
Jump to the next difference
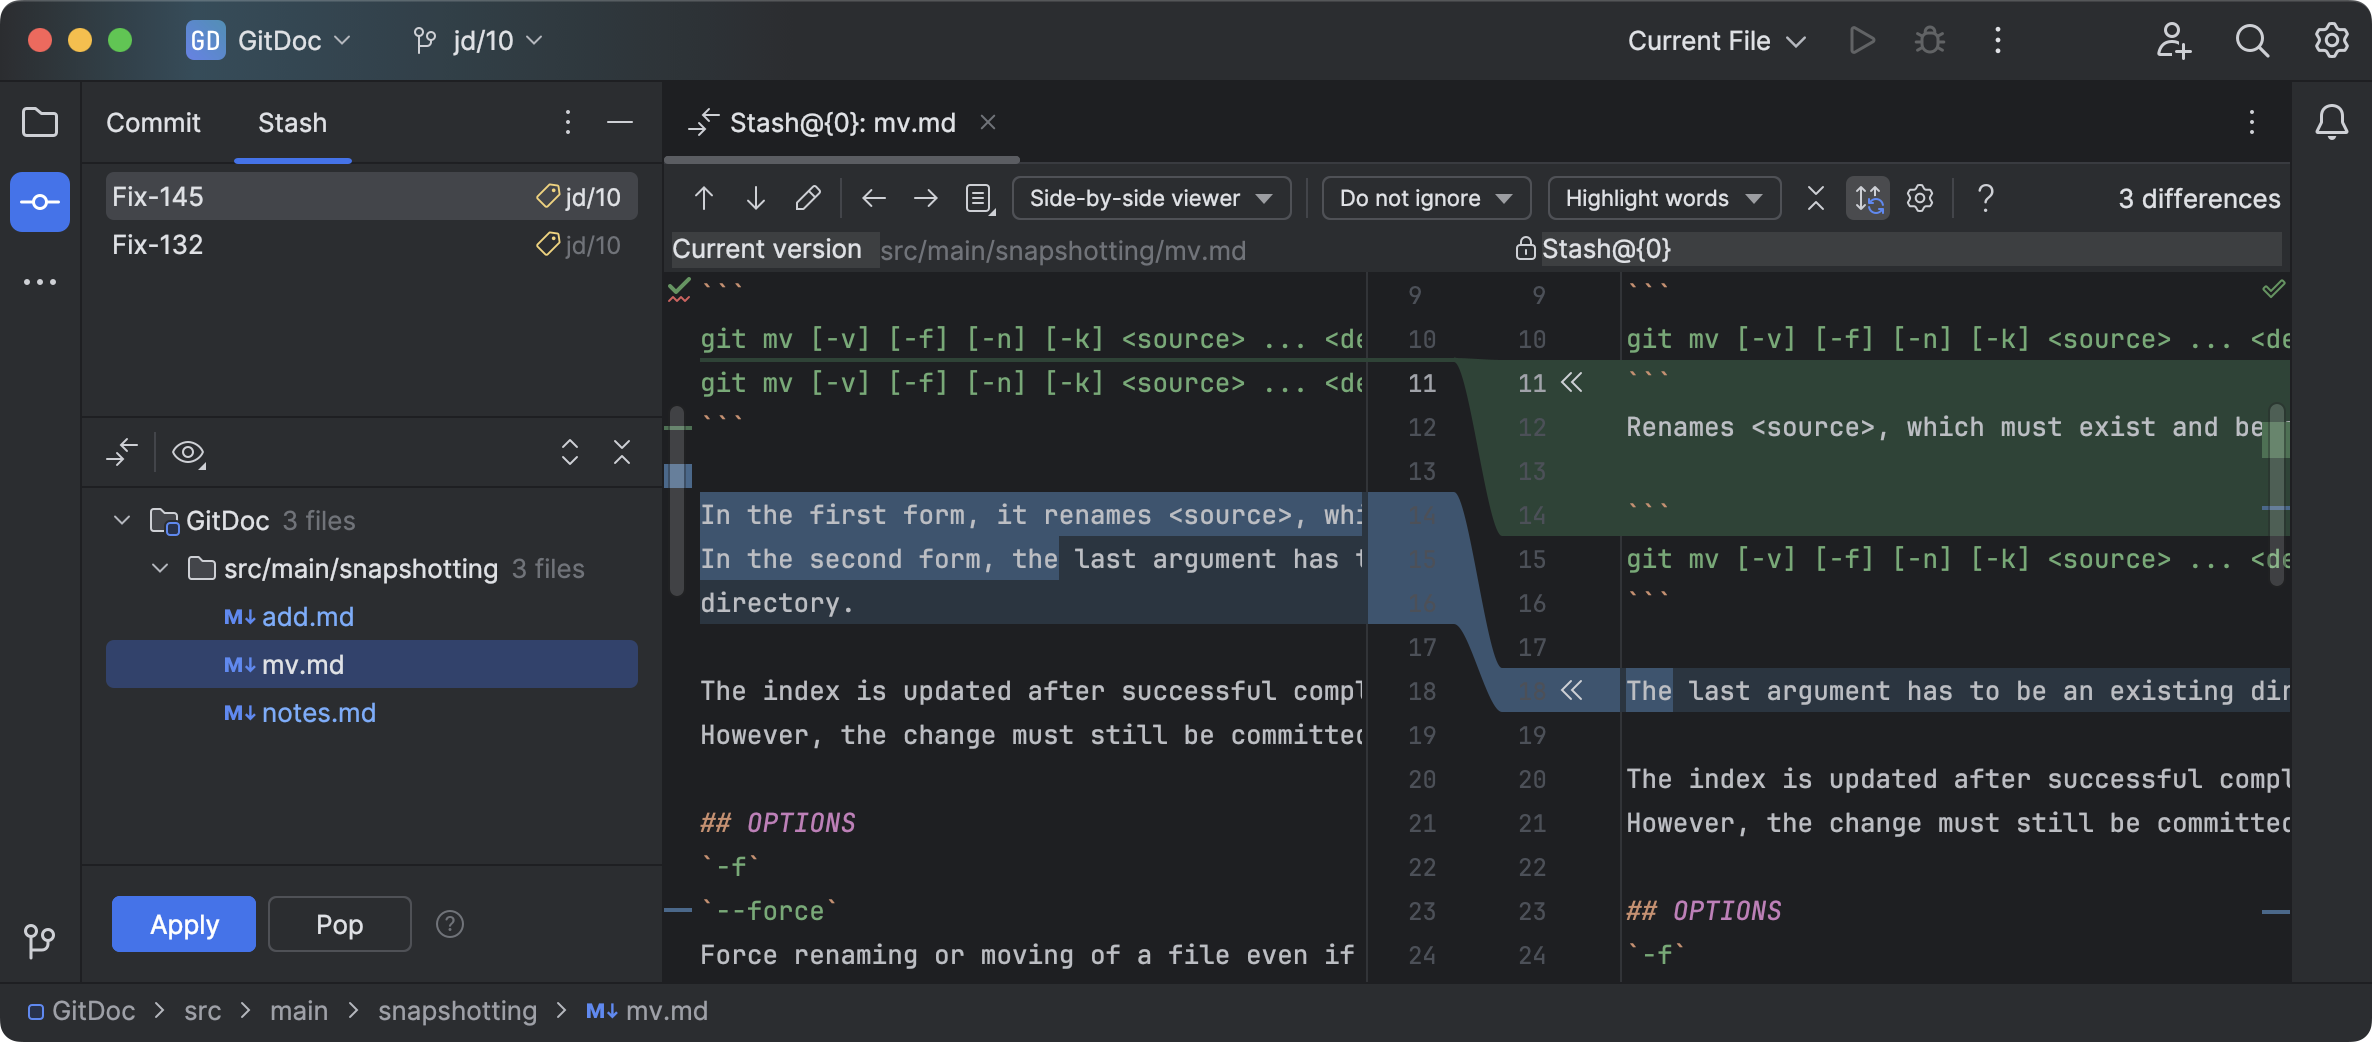click(755, 197)
